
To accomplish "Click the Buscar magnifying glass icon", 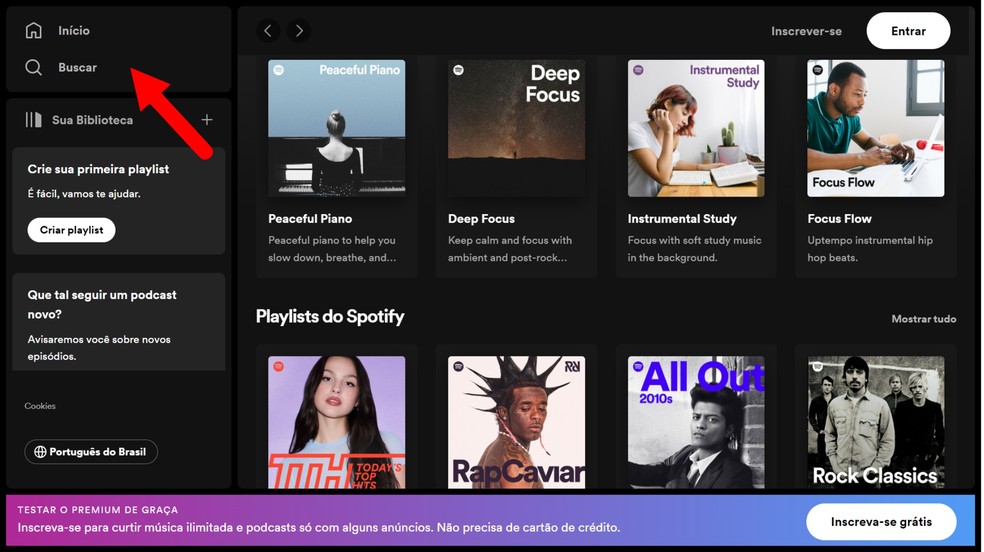I will point(33,67).
